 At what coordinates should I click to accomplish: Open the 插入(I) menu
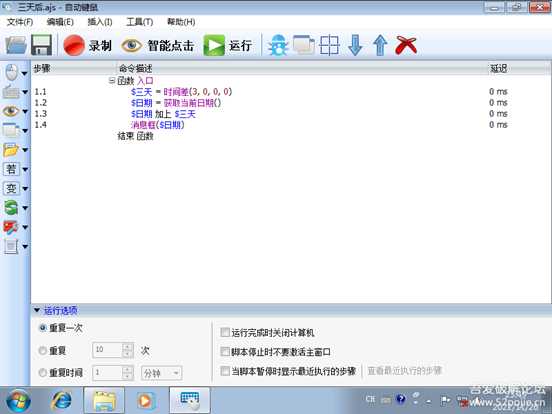click(100, 22)
